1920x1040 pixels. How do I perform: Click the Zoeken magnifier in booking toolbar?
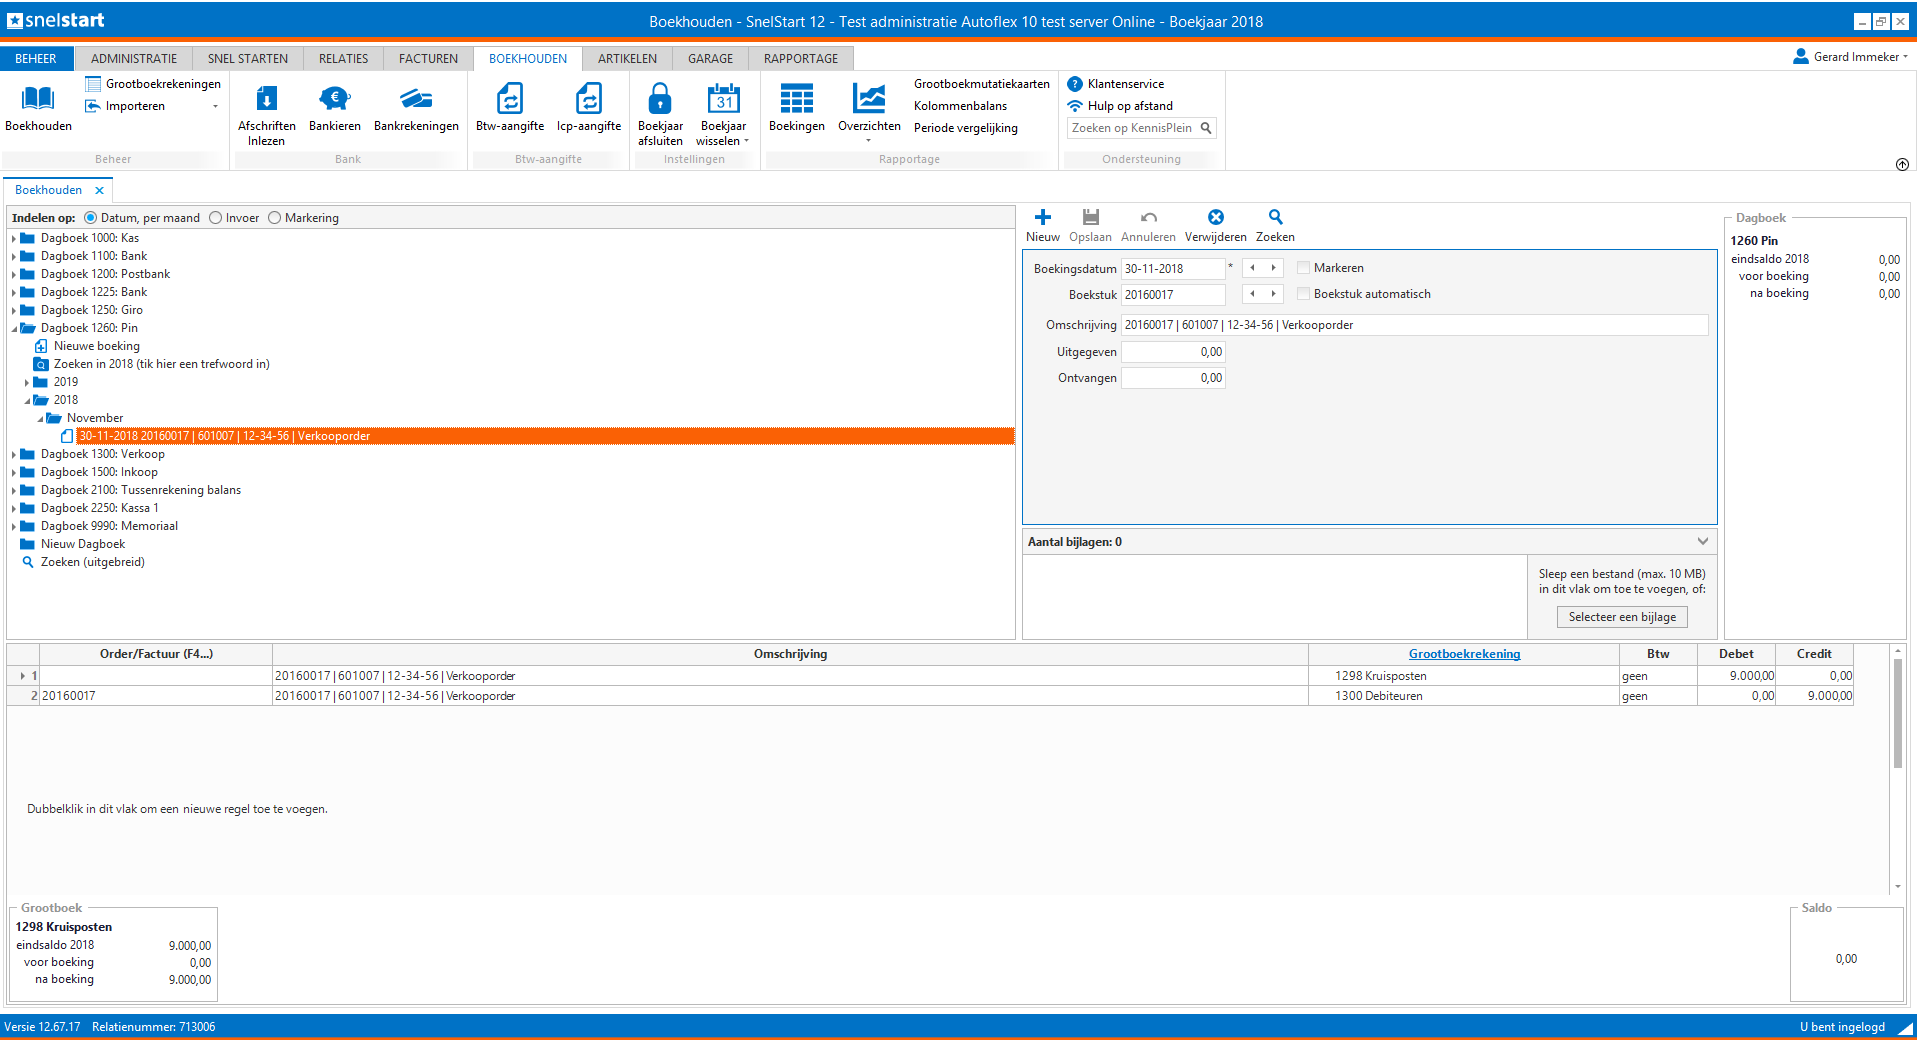point(1275,218)
